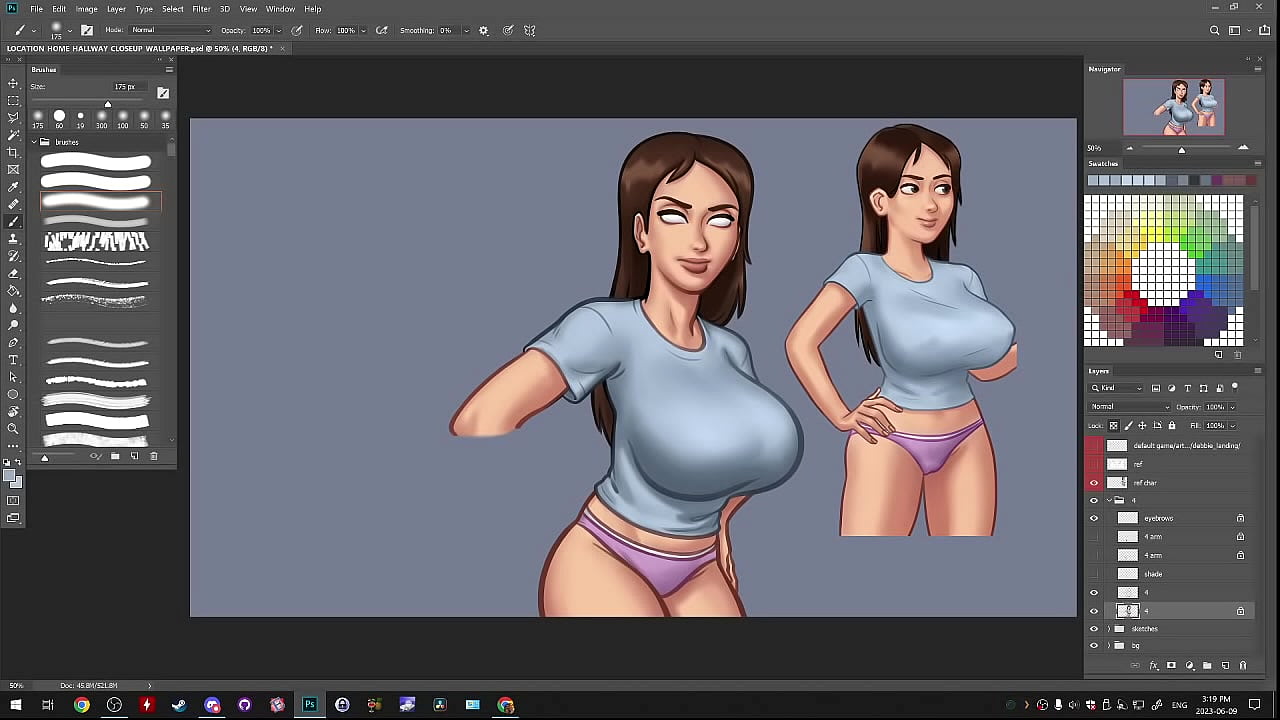Open the Layer menu
This screenshot has height=720, width=1280.
[x=116, y=9]
